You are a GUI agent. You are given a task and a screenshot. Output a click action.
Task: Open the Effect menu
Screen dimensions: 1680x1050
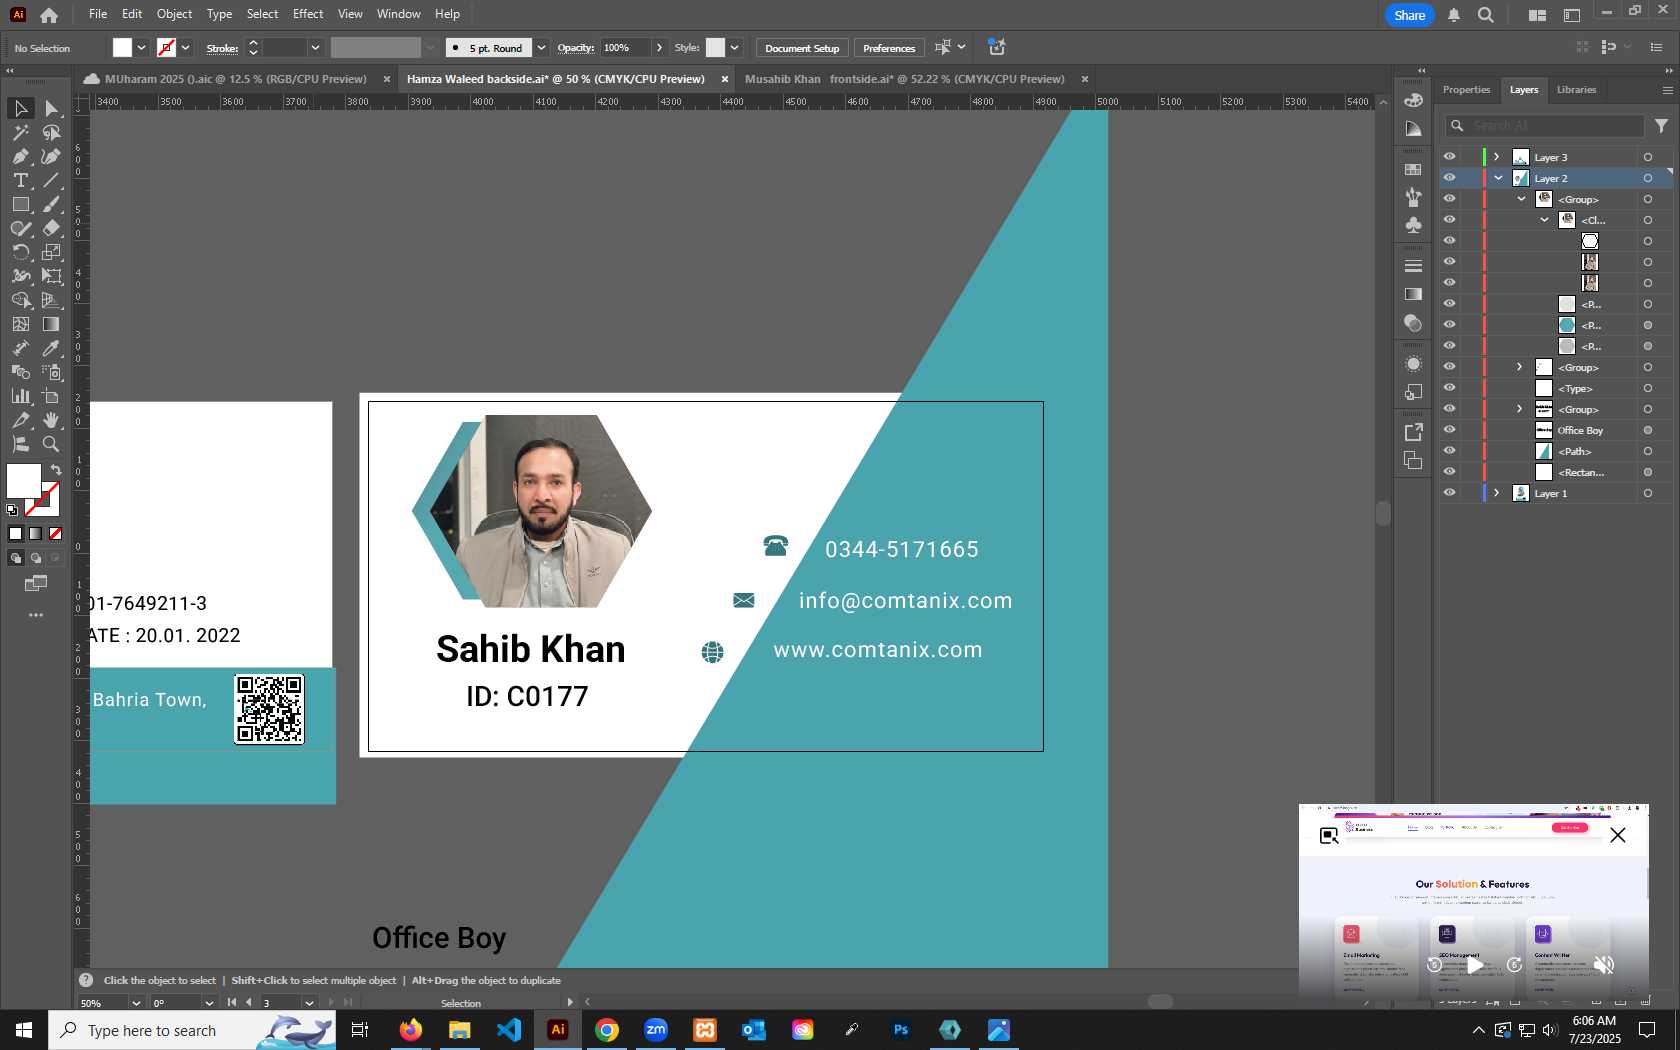coord(308,14)
